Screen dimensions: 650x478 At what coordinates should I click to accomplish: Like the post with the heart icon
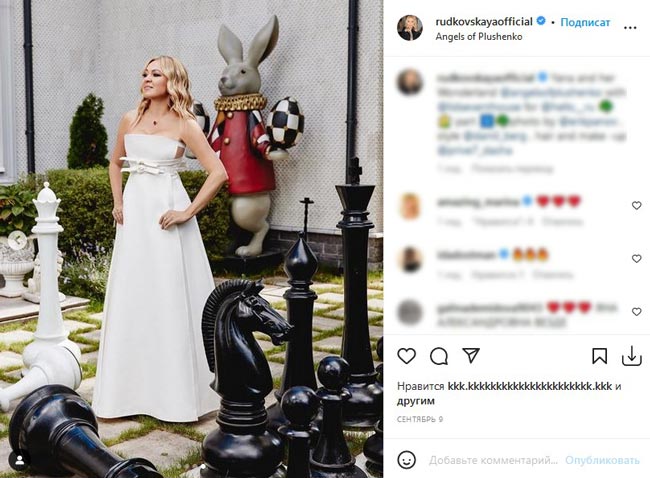pos(407,356)
